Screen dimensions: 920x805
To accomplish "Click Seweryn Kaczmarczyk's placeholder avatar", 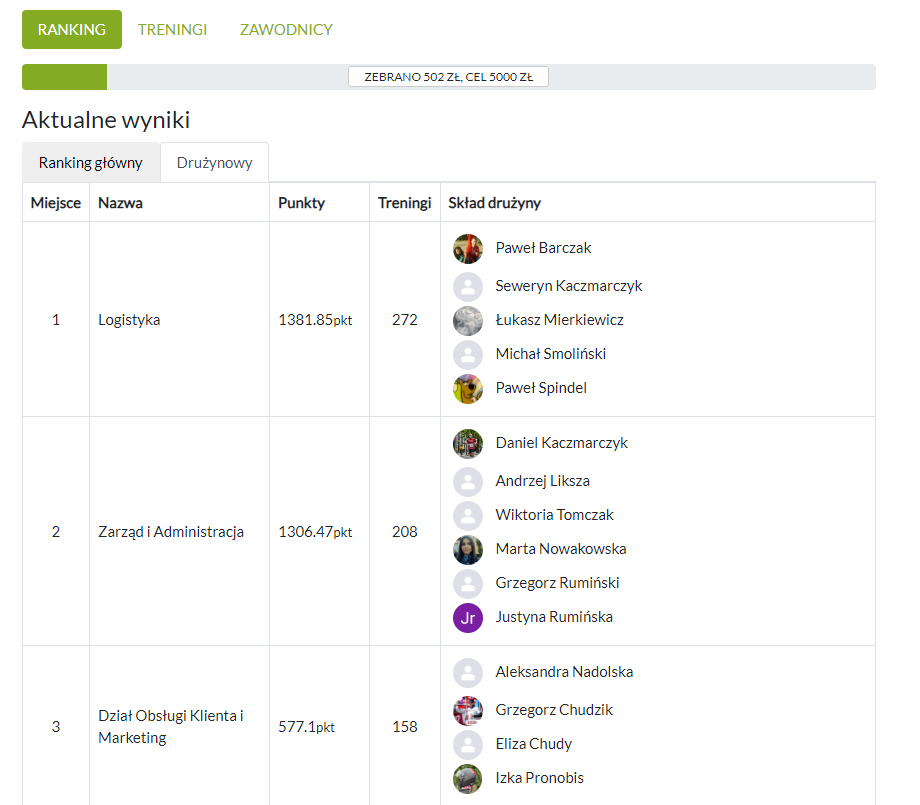I will pyautogui.click(x=468, y=287).
